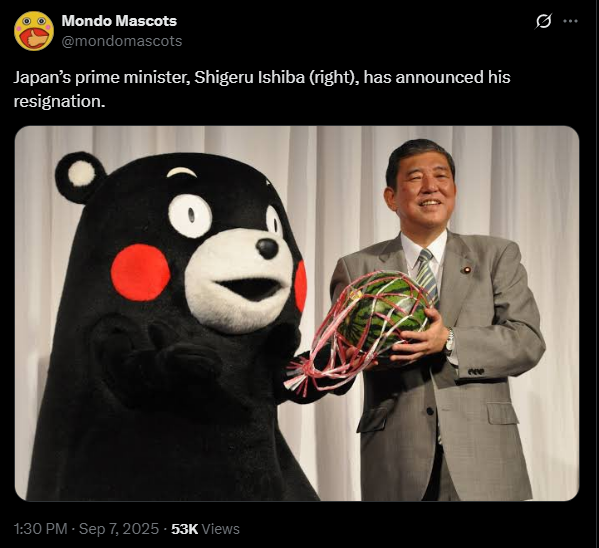Click the Sep 7, 2025 date
The image size is (599, 548).
pos(119,529)
